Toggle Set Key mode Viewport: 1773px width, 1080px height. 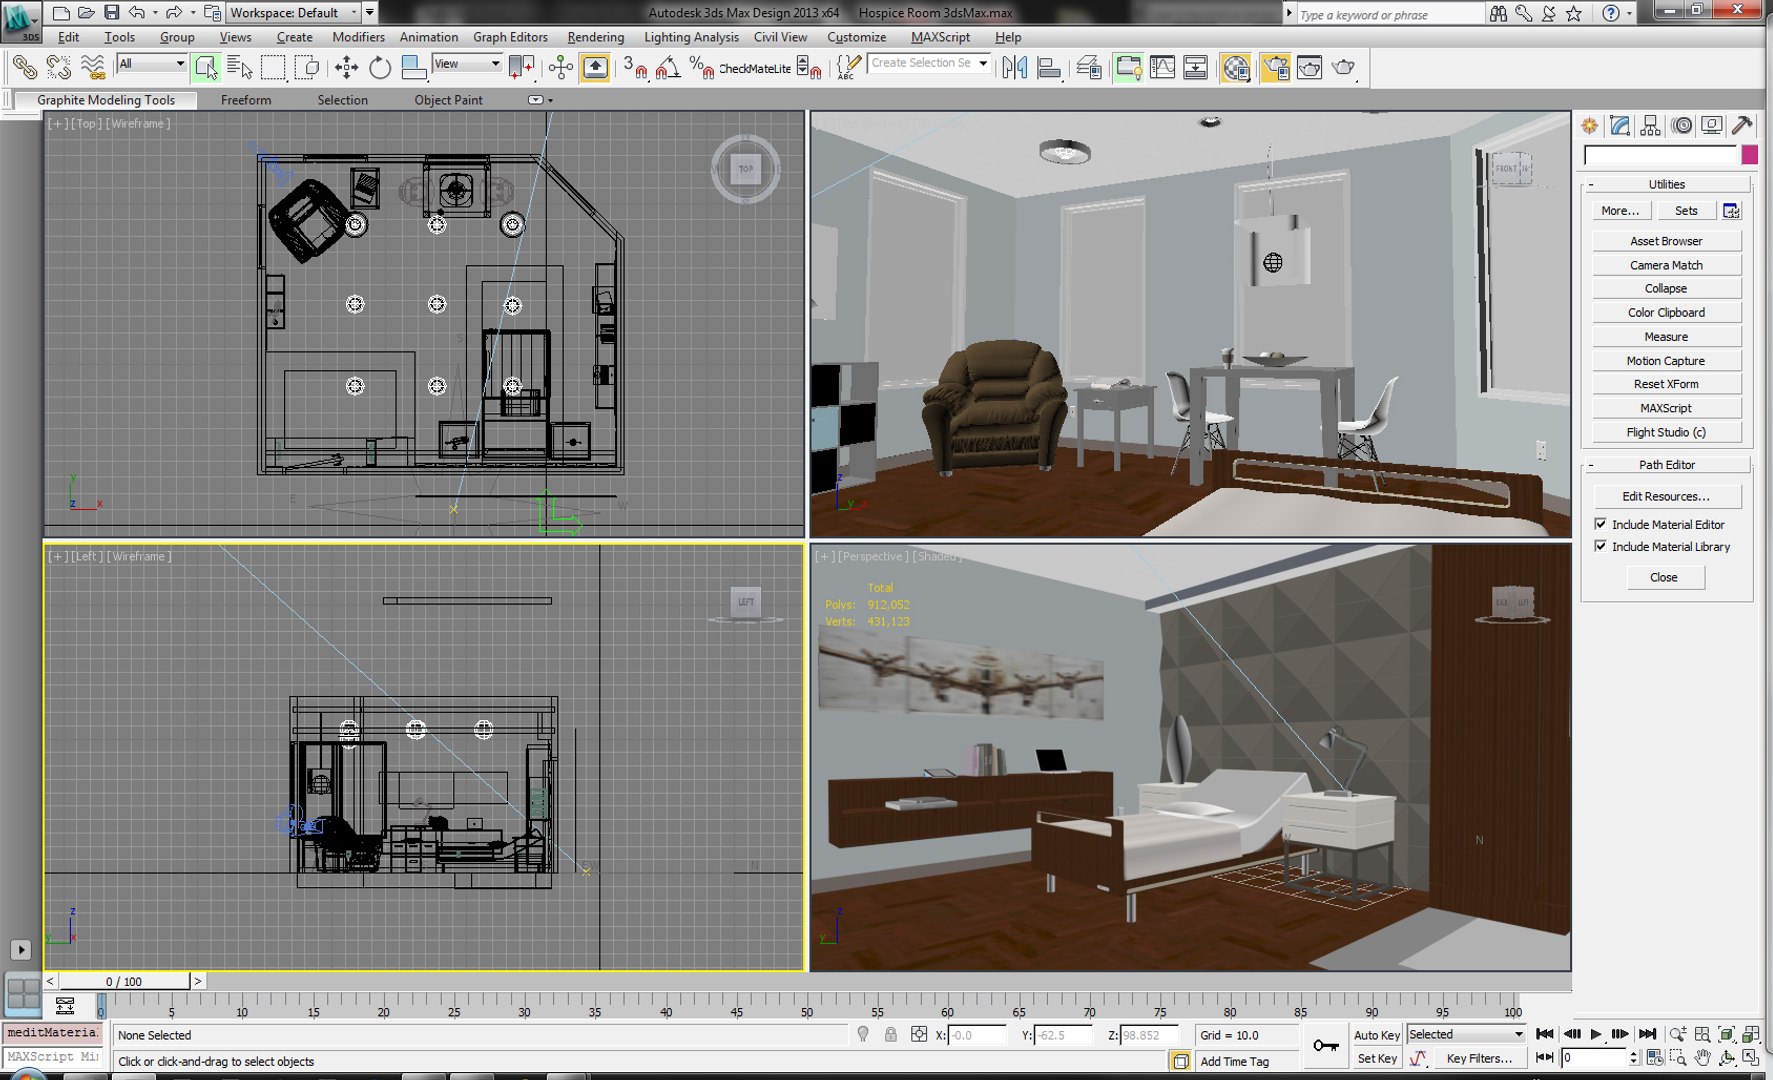tap(1376, 1058)
